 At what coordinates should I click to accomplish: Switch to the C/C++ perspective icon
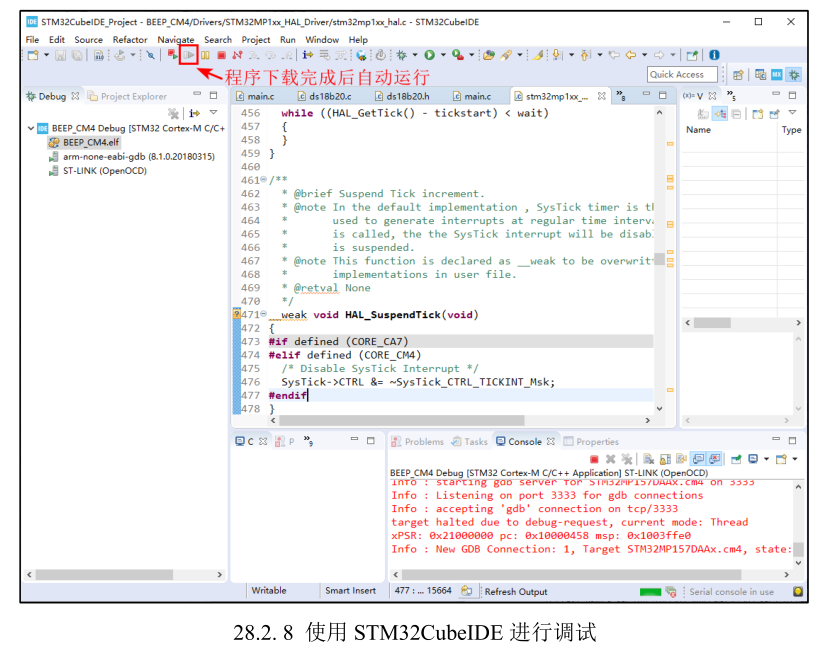pos(760,75)
